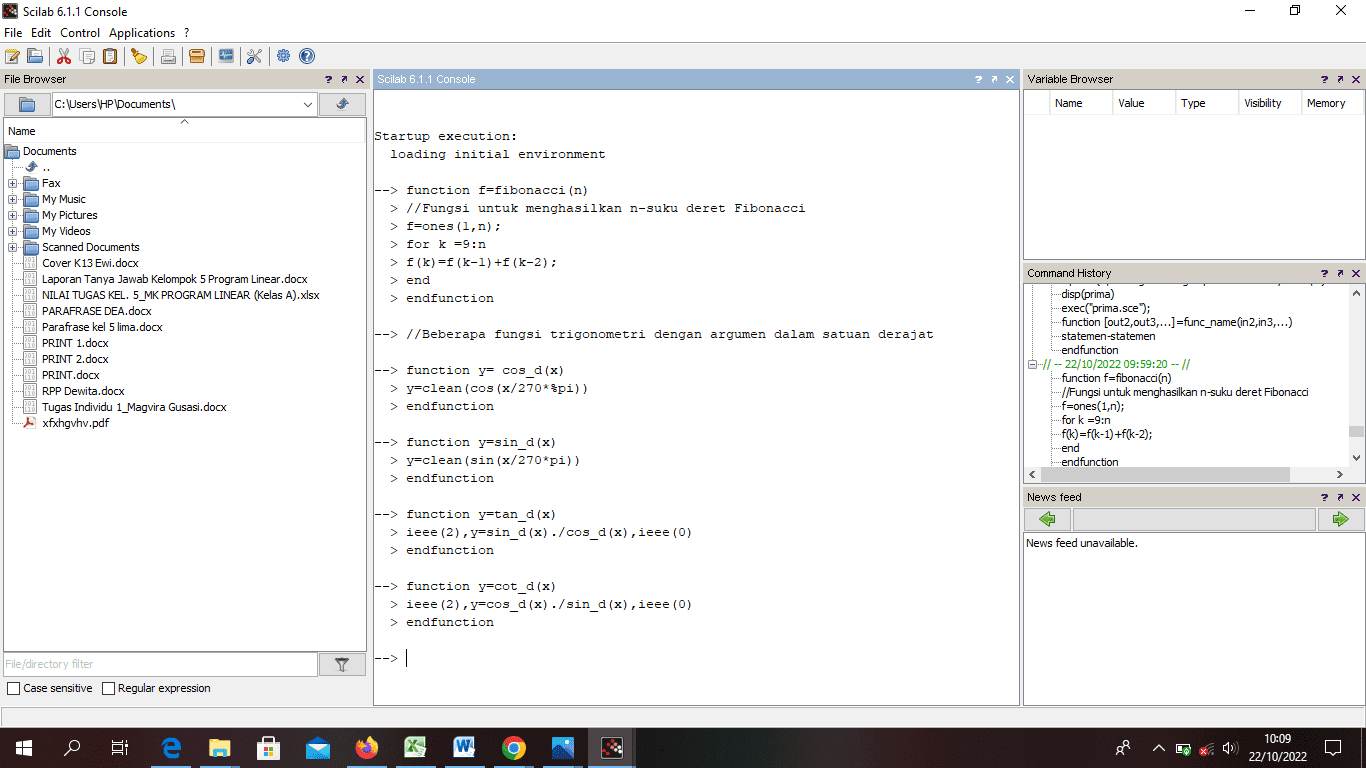Go to parent directory button

coord(342,104)
